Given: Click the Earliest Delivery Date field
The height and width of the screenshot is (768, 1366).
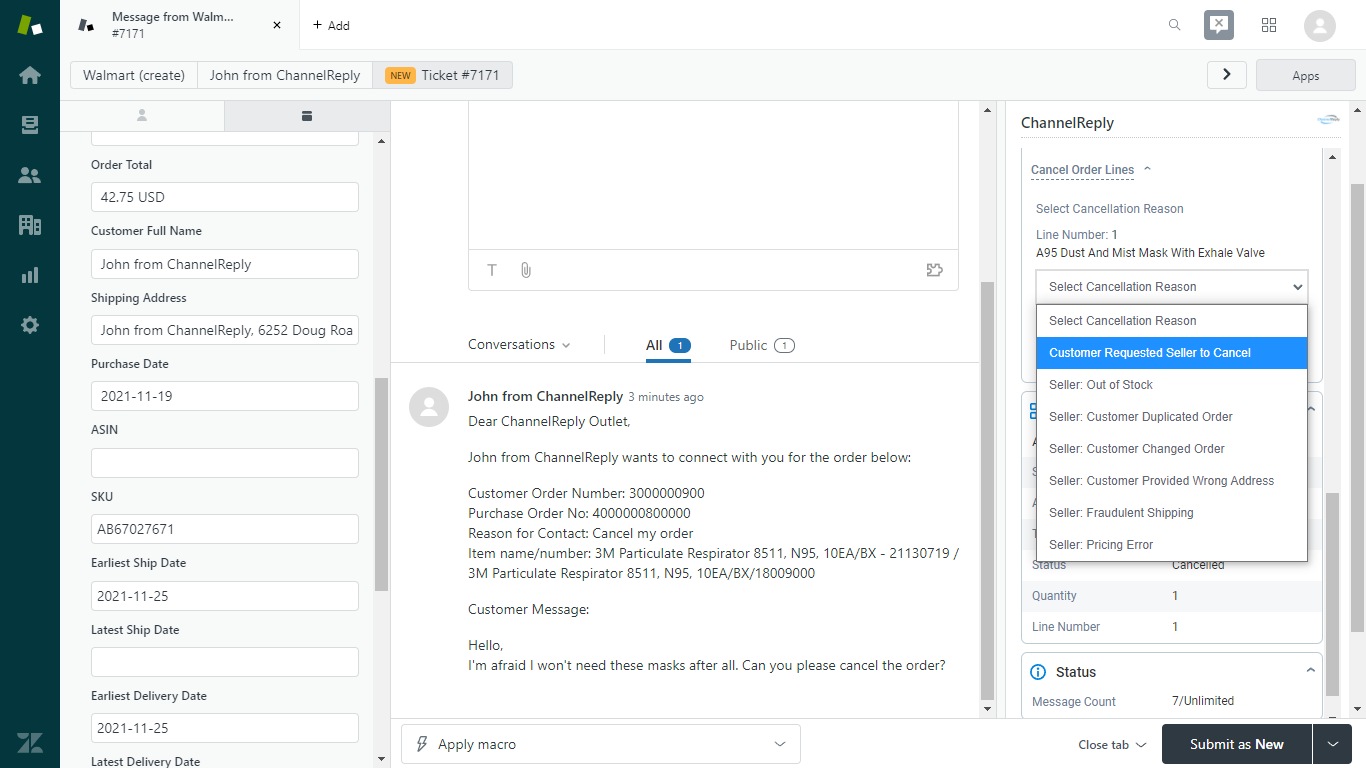Looking at the screenshot, I should tap(225, 728).
